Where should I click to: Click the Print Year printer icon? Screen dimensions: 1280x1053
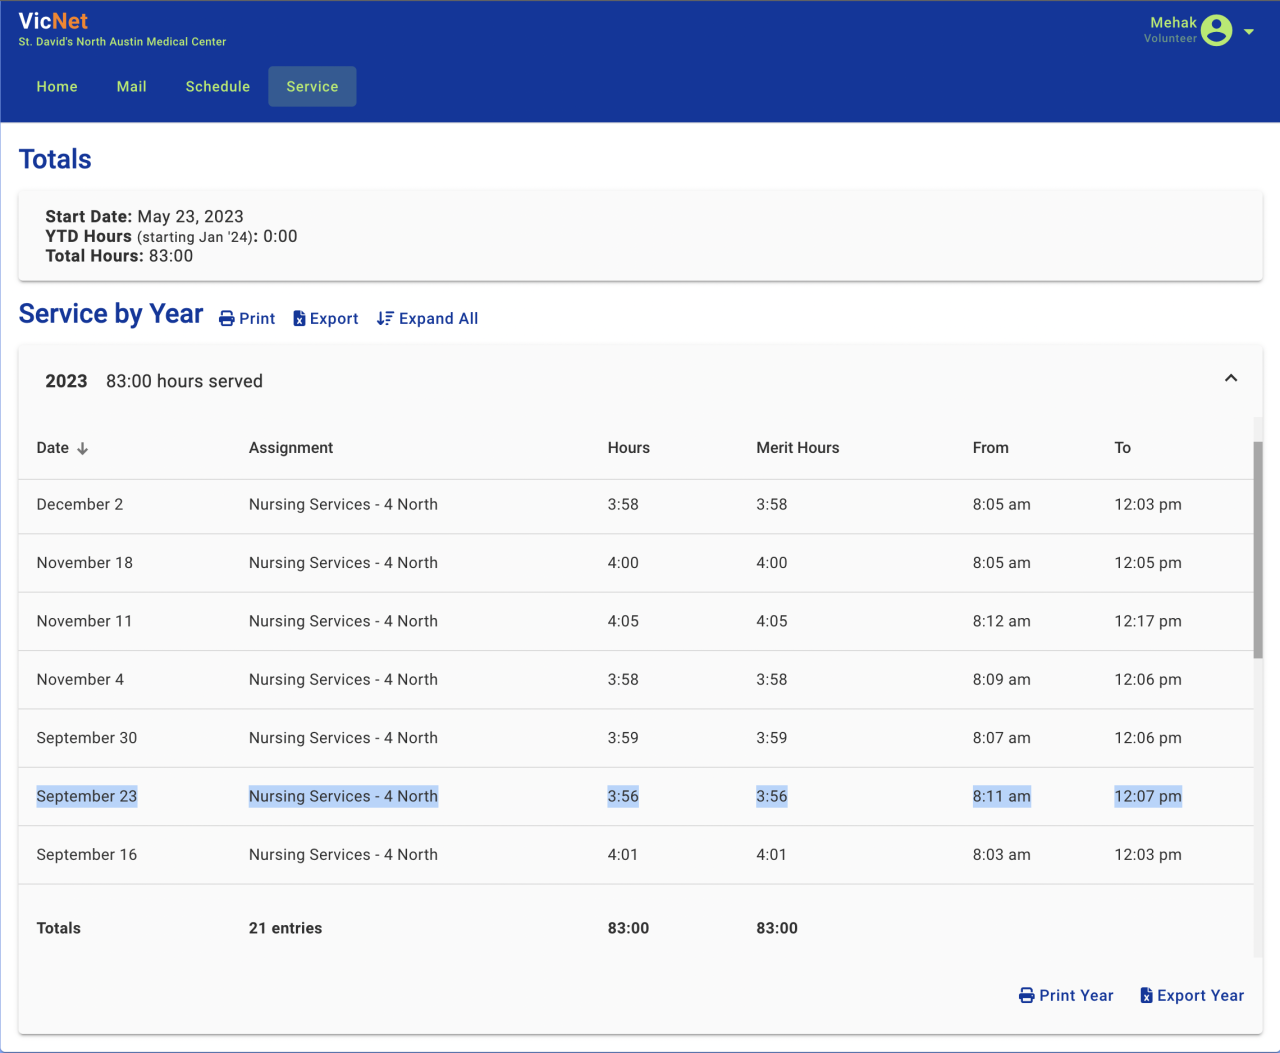pyautogui.click(x=1026, y=996)
